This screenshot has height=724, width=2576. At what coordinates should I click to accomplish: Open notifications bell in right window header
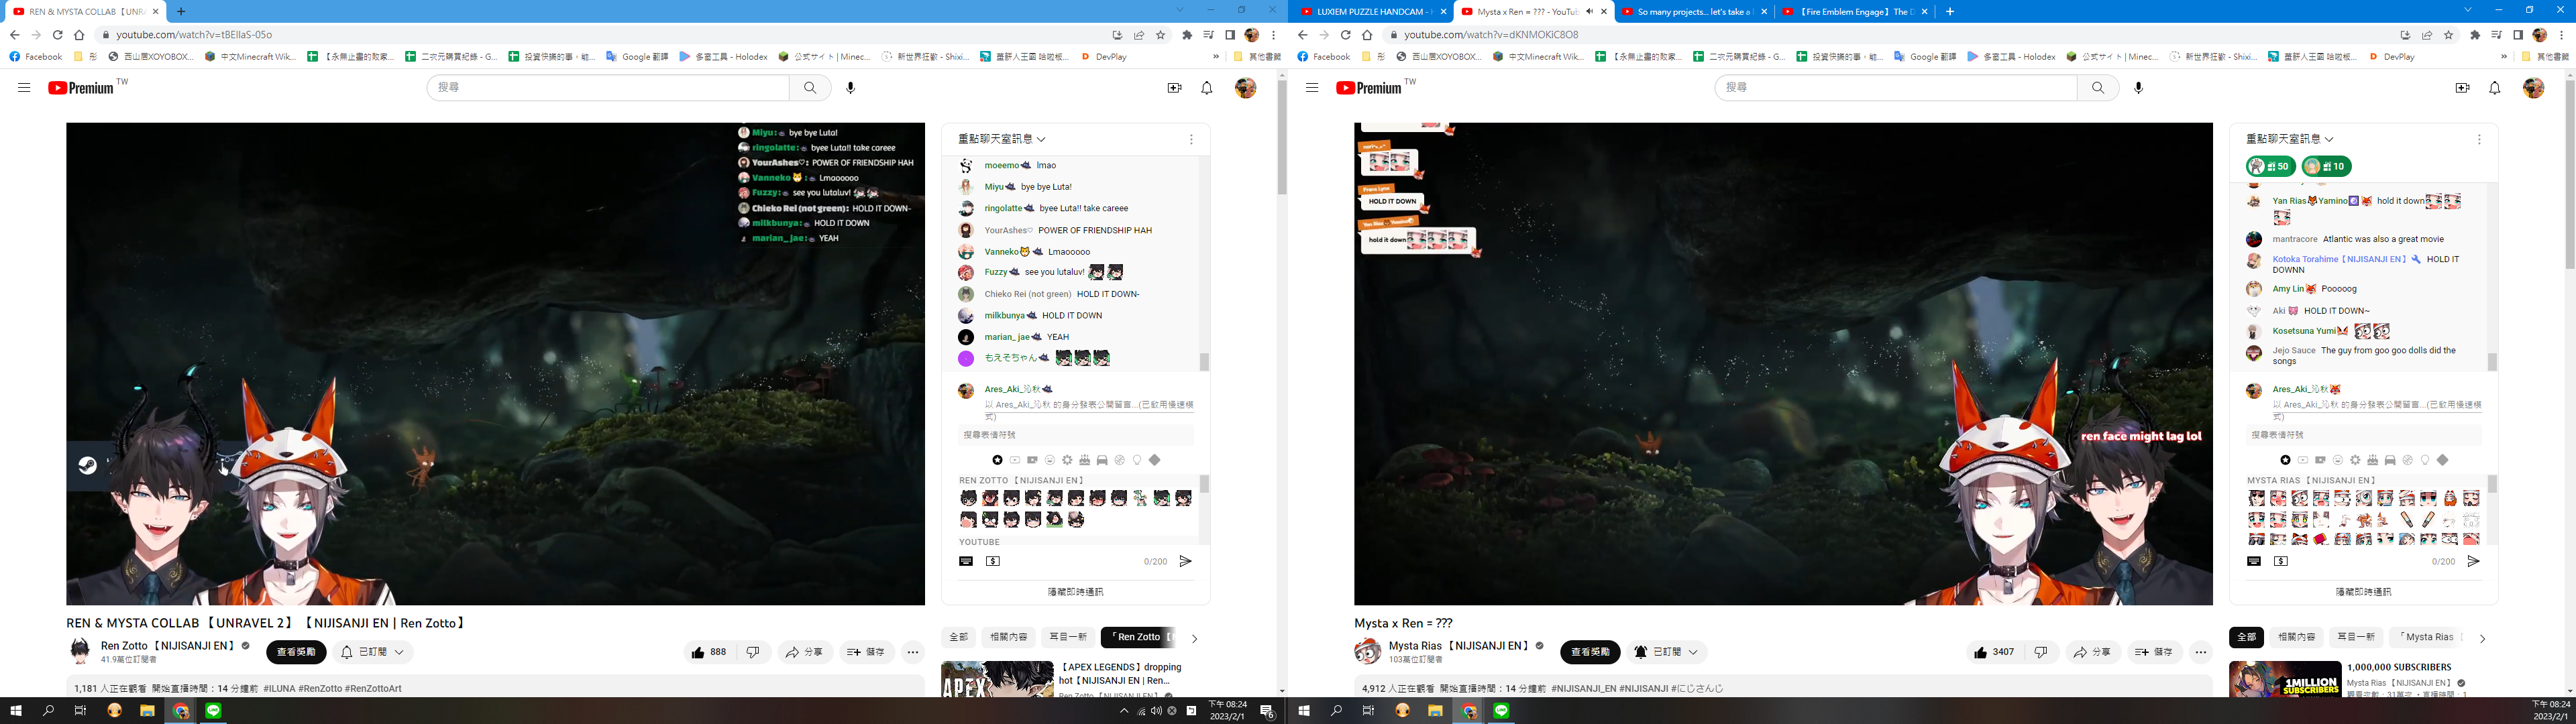point(2495,88)
